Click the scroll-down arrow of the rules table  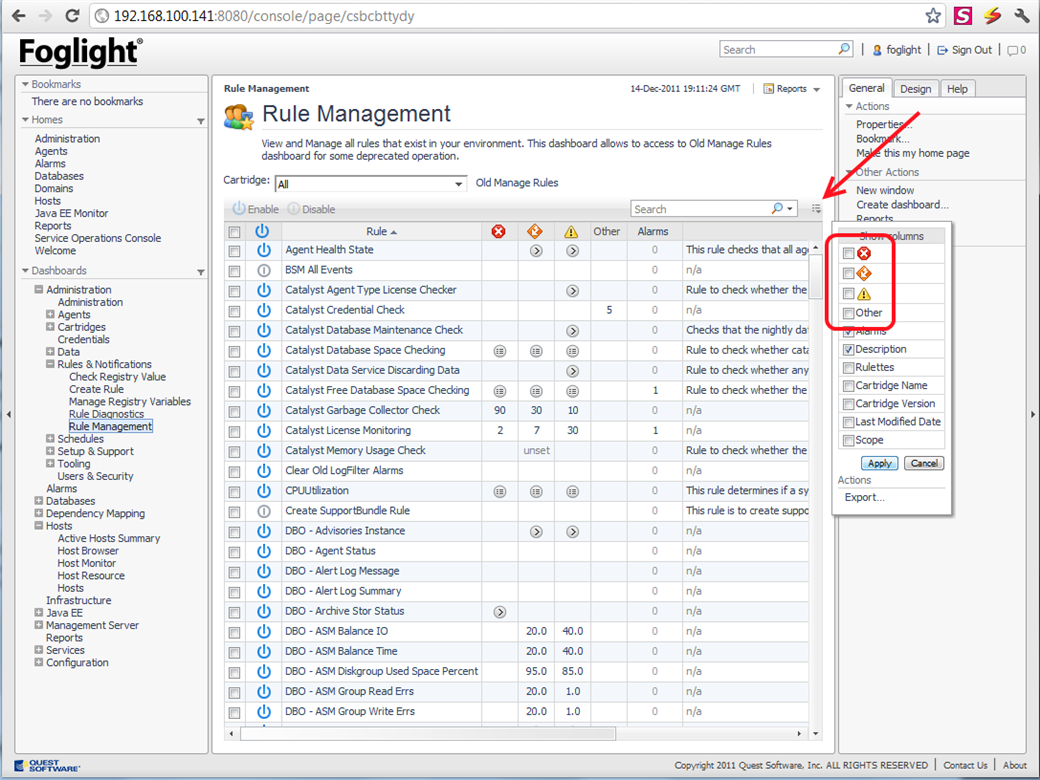(x=815, y=734)
